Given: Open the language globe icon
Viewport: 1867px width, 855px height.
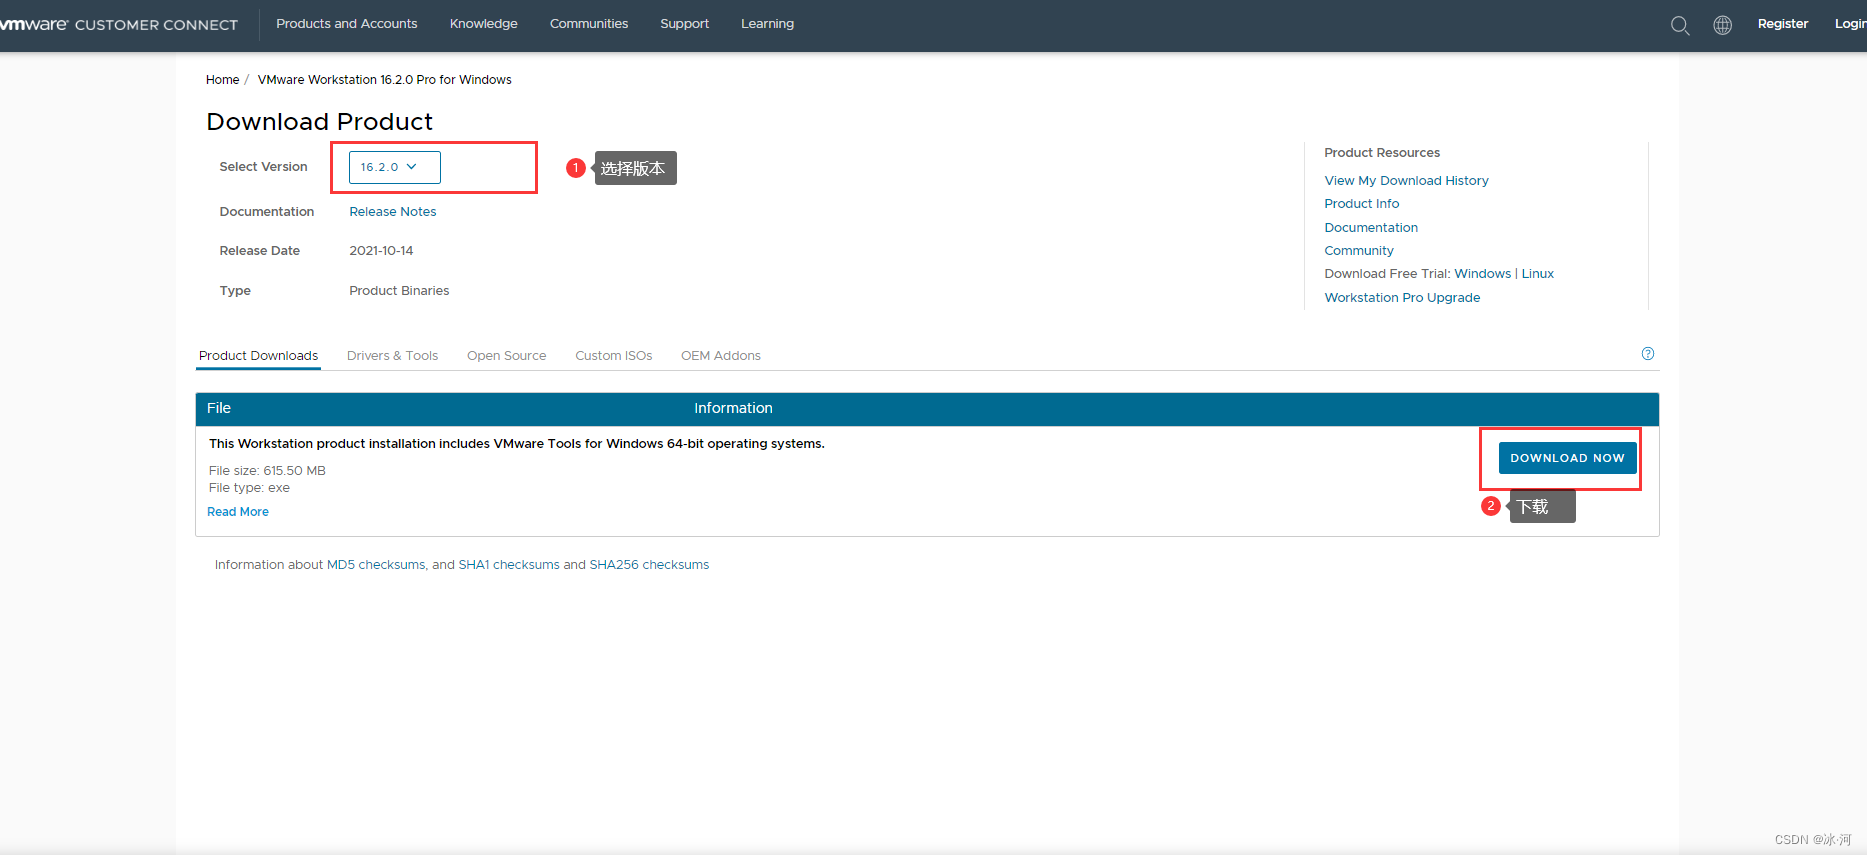Looking at the screenshot, I should (1722, 25).
